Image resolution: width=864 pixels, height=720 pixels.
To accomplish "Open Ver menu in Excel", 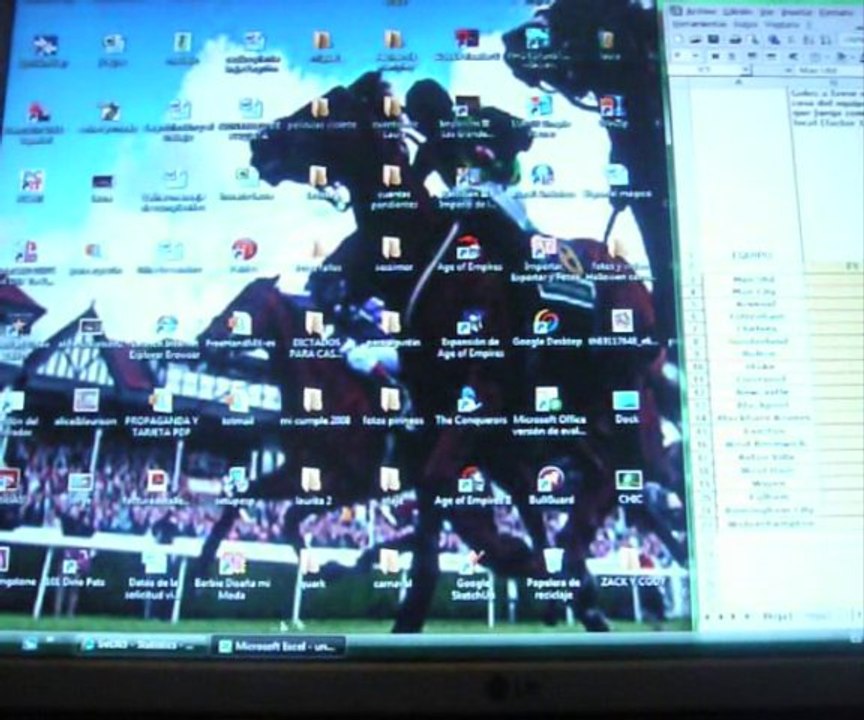I will (766, 12).
